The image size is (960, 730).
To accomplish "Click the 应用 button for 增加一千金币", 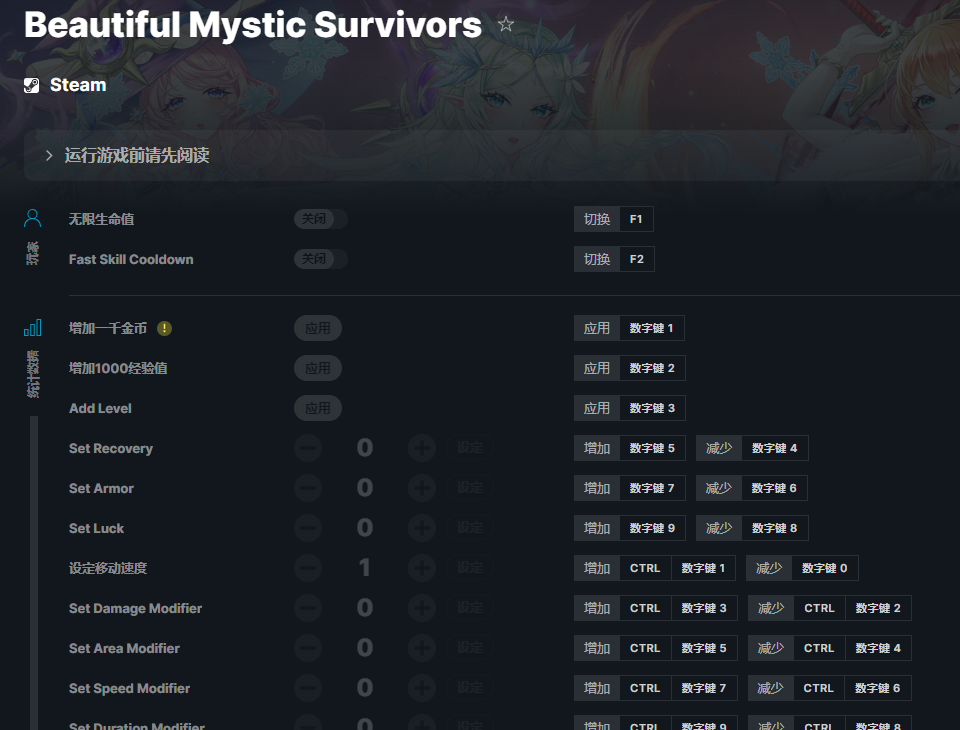I will [x=318, y=328].
